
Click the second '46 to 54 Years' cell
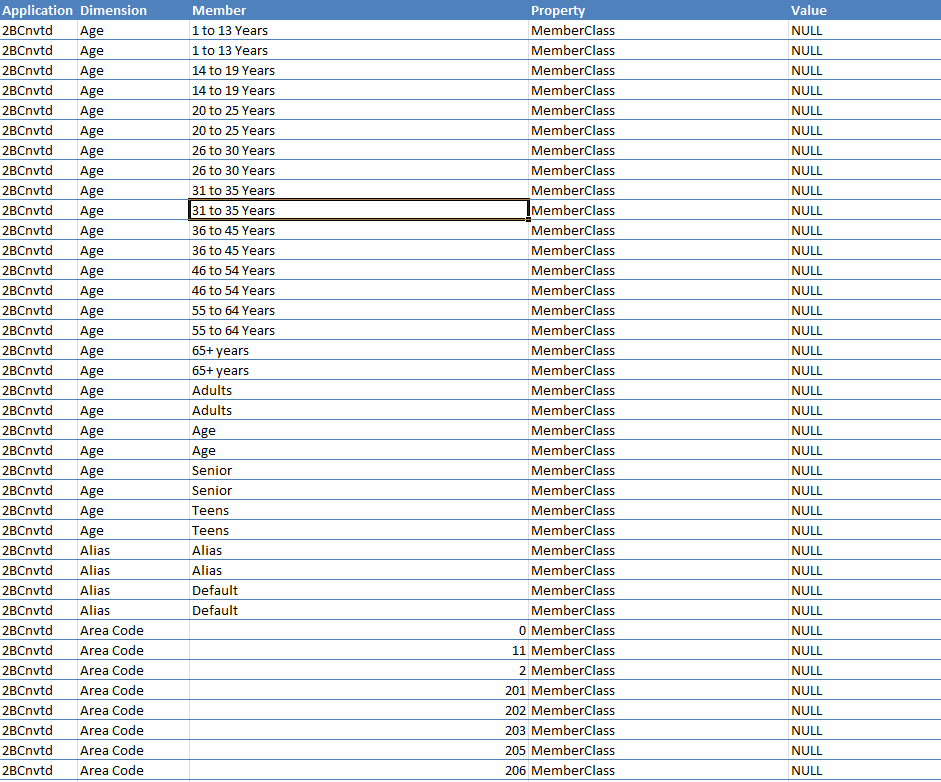tap(359, 290)
